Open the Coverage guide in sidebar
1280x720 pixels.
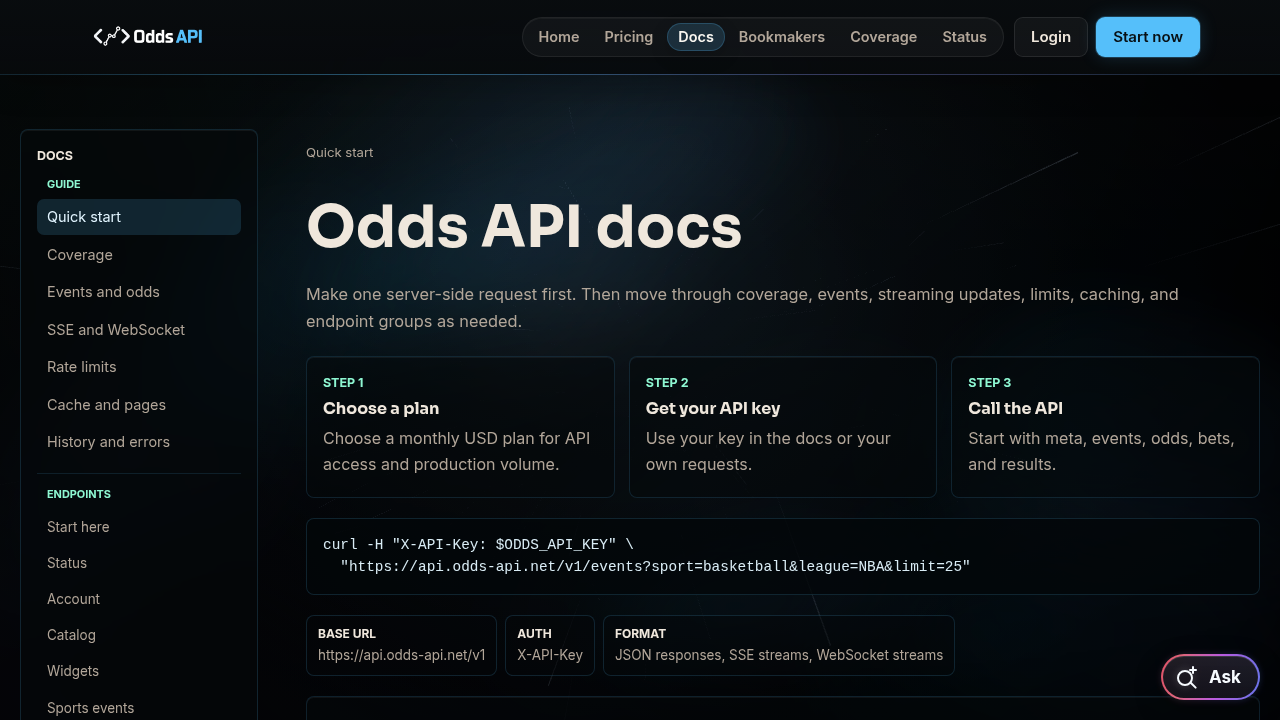[139, 255]
